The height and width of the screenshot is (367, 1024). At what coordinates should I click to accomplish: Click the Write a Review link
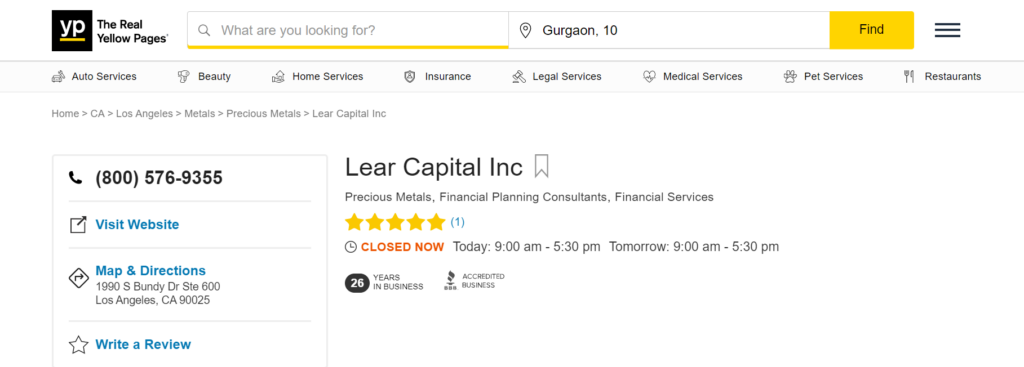(x=143, y=344)
